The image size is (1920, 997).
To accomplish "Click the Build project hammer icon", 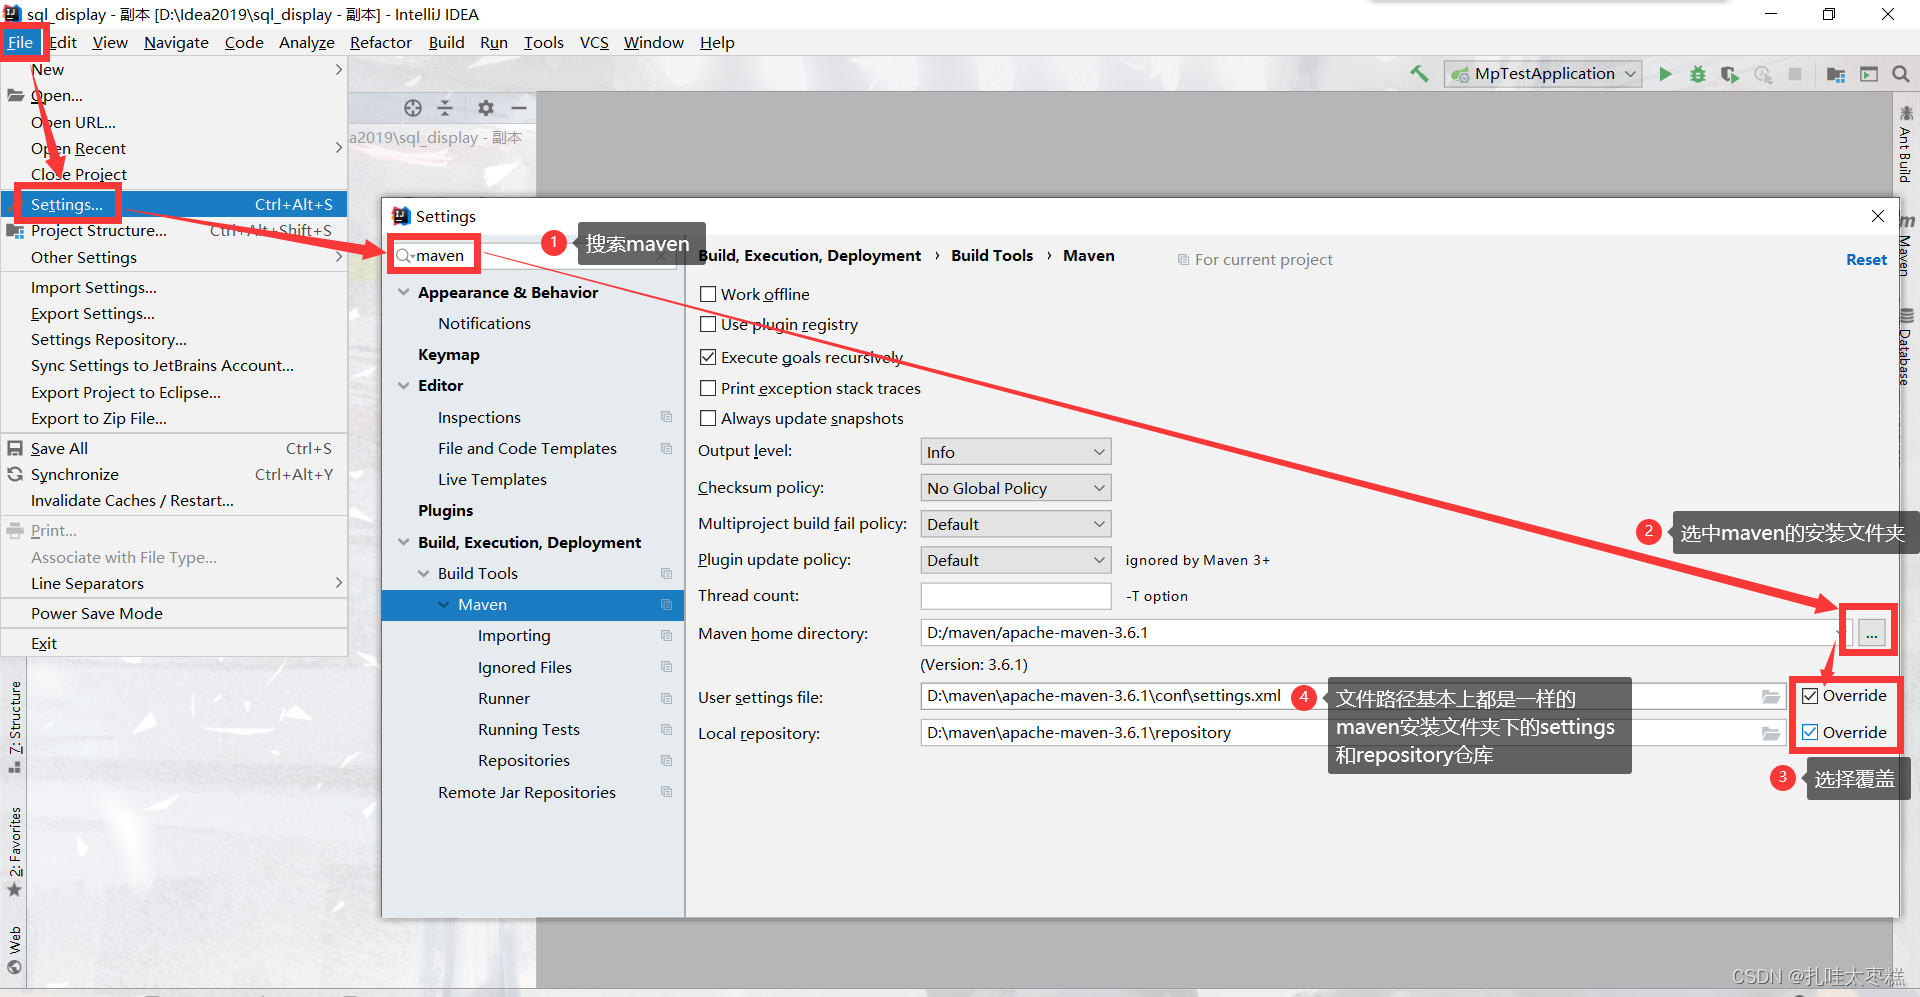I will tap(1419, 74).
